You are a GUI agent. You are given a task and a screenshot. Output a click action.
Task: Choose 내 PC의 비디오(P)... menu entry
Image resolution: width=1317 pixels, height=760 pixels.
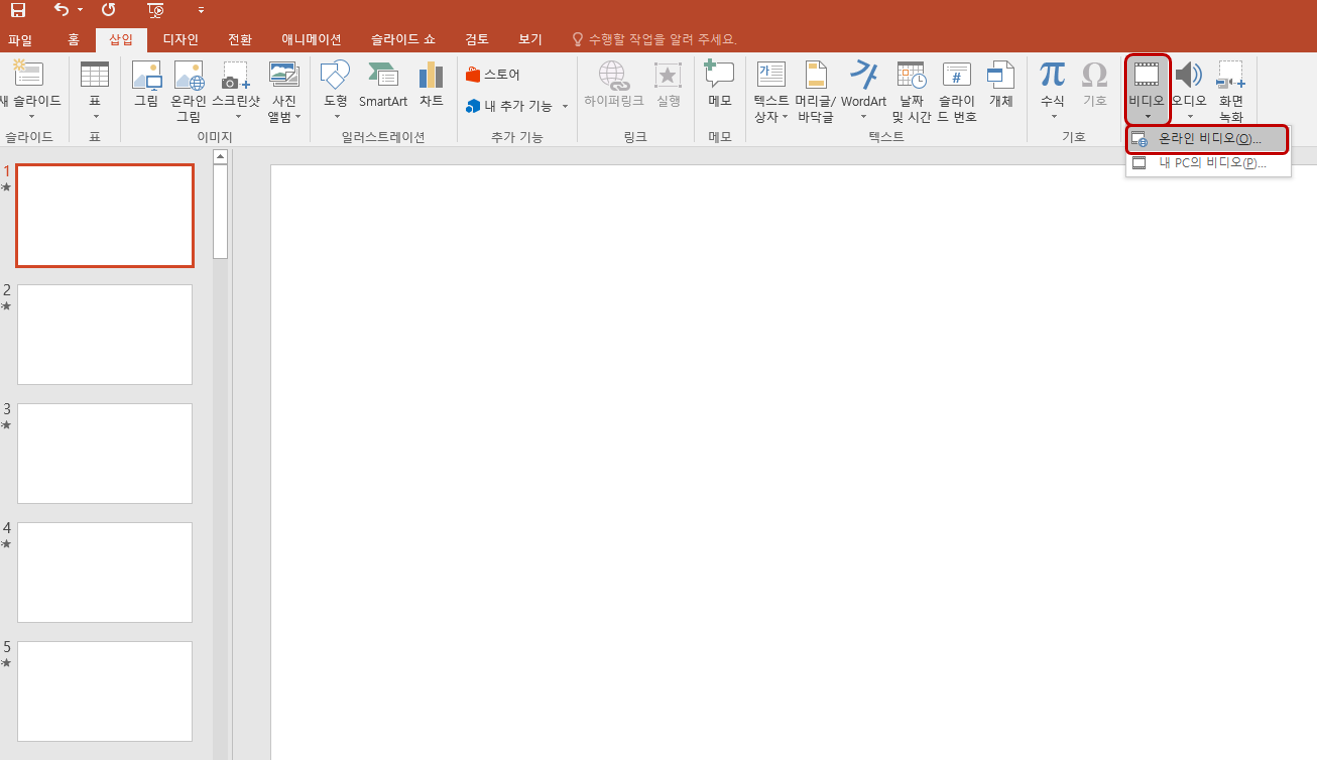(1208, 163)
